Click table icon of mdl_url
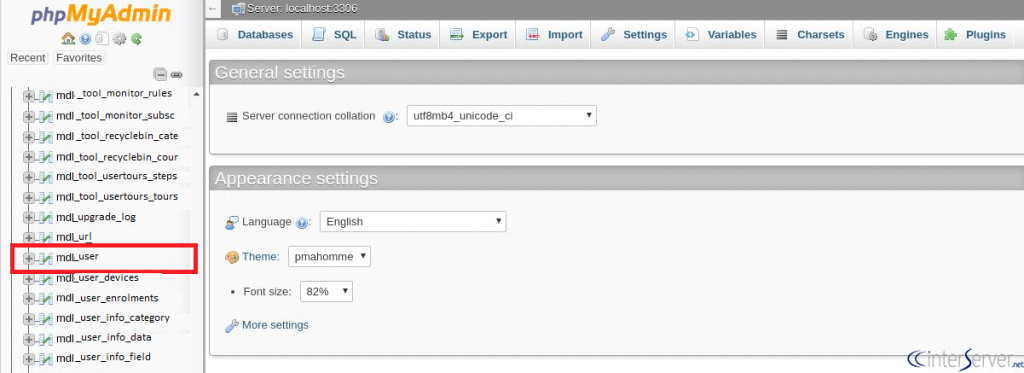The height and width of the screenshot is (373, 1024). (x=46, y=238)
